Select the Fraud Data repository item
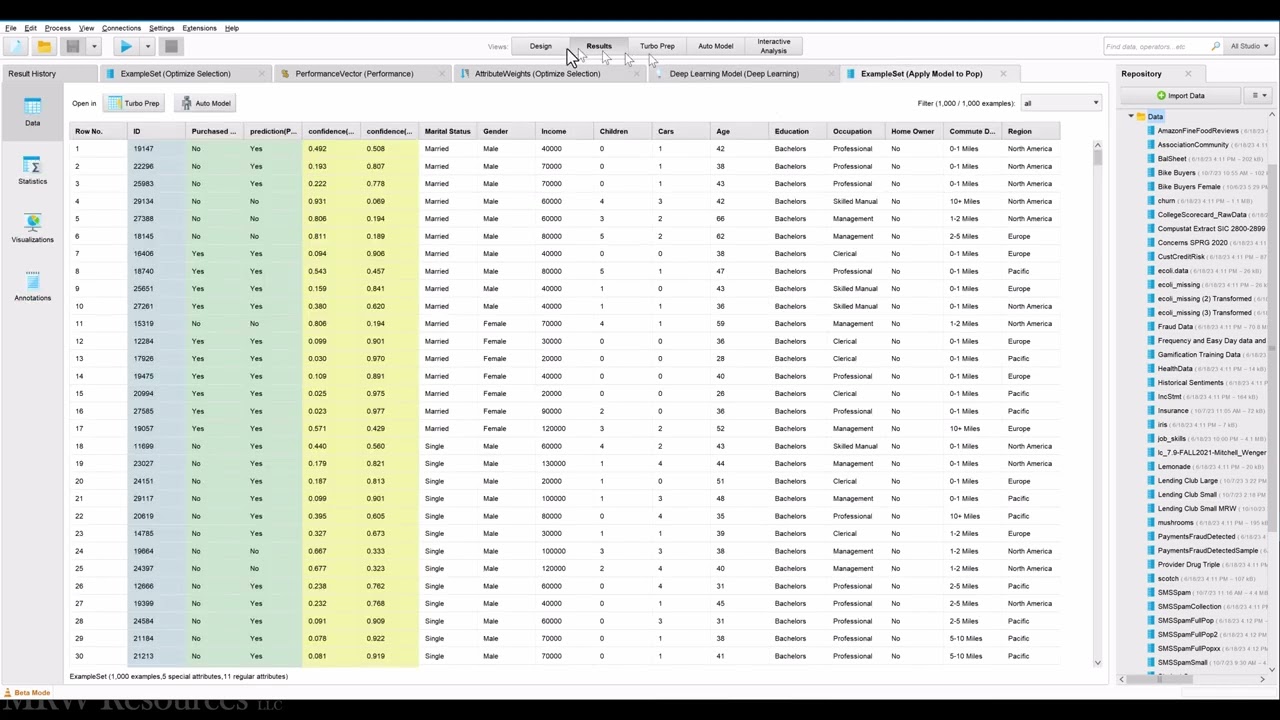 click(x=1175, y=327)
